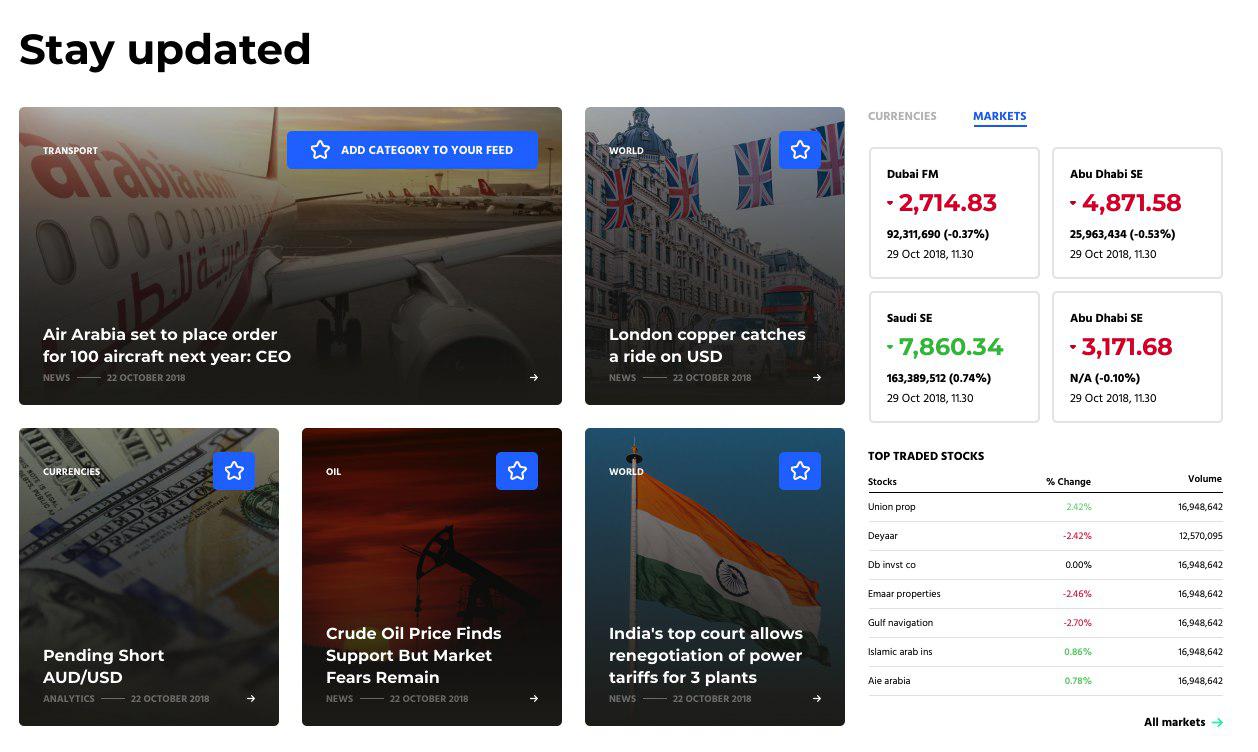This screenshot has width=1258, height=752.
Task: Click arrow icon on Air Arabia article
Action: click(534, 378)
